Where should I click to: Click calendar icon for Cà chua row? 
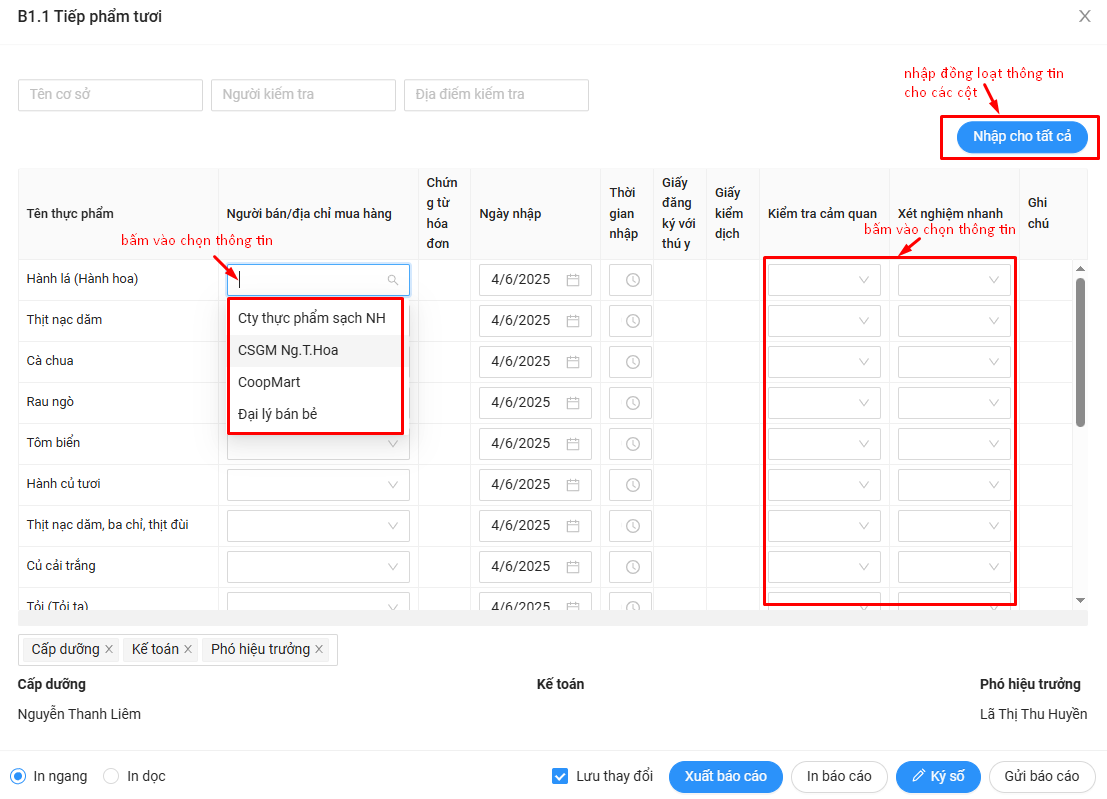click(573, 362)
